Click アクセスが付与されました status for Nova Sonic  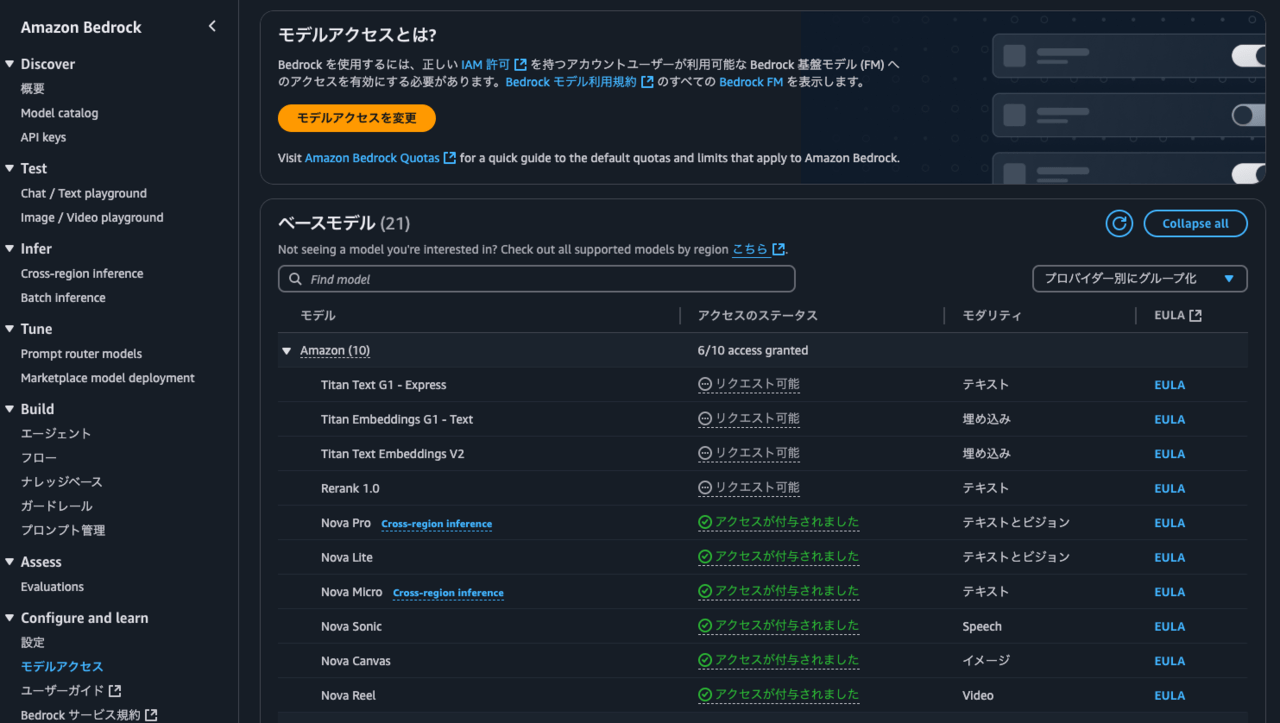(x=779, y=626)
